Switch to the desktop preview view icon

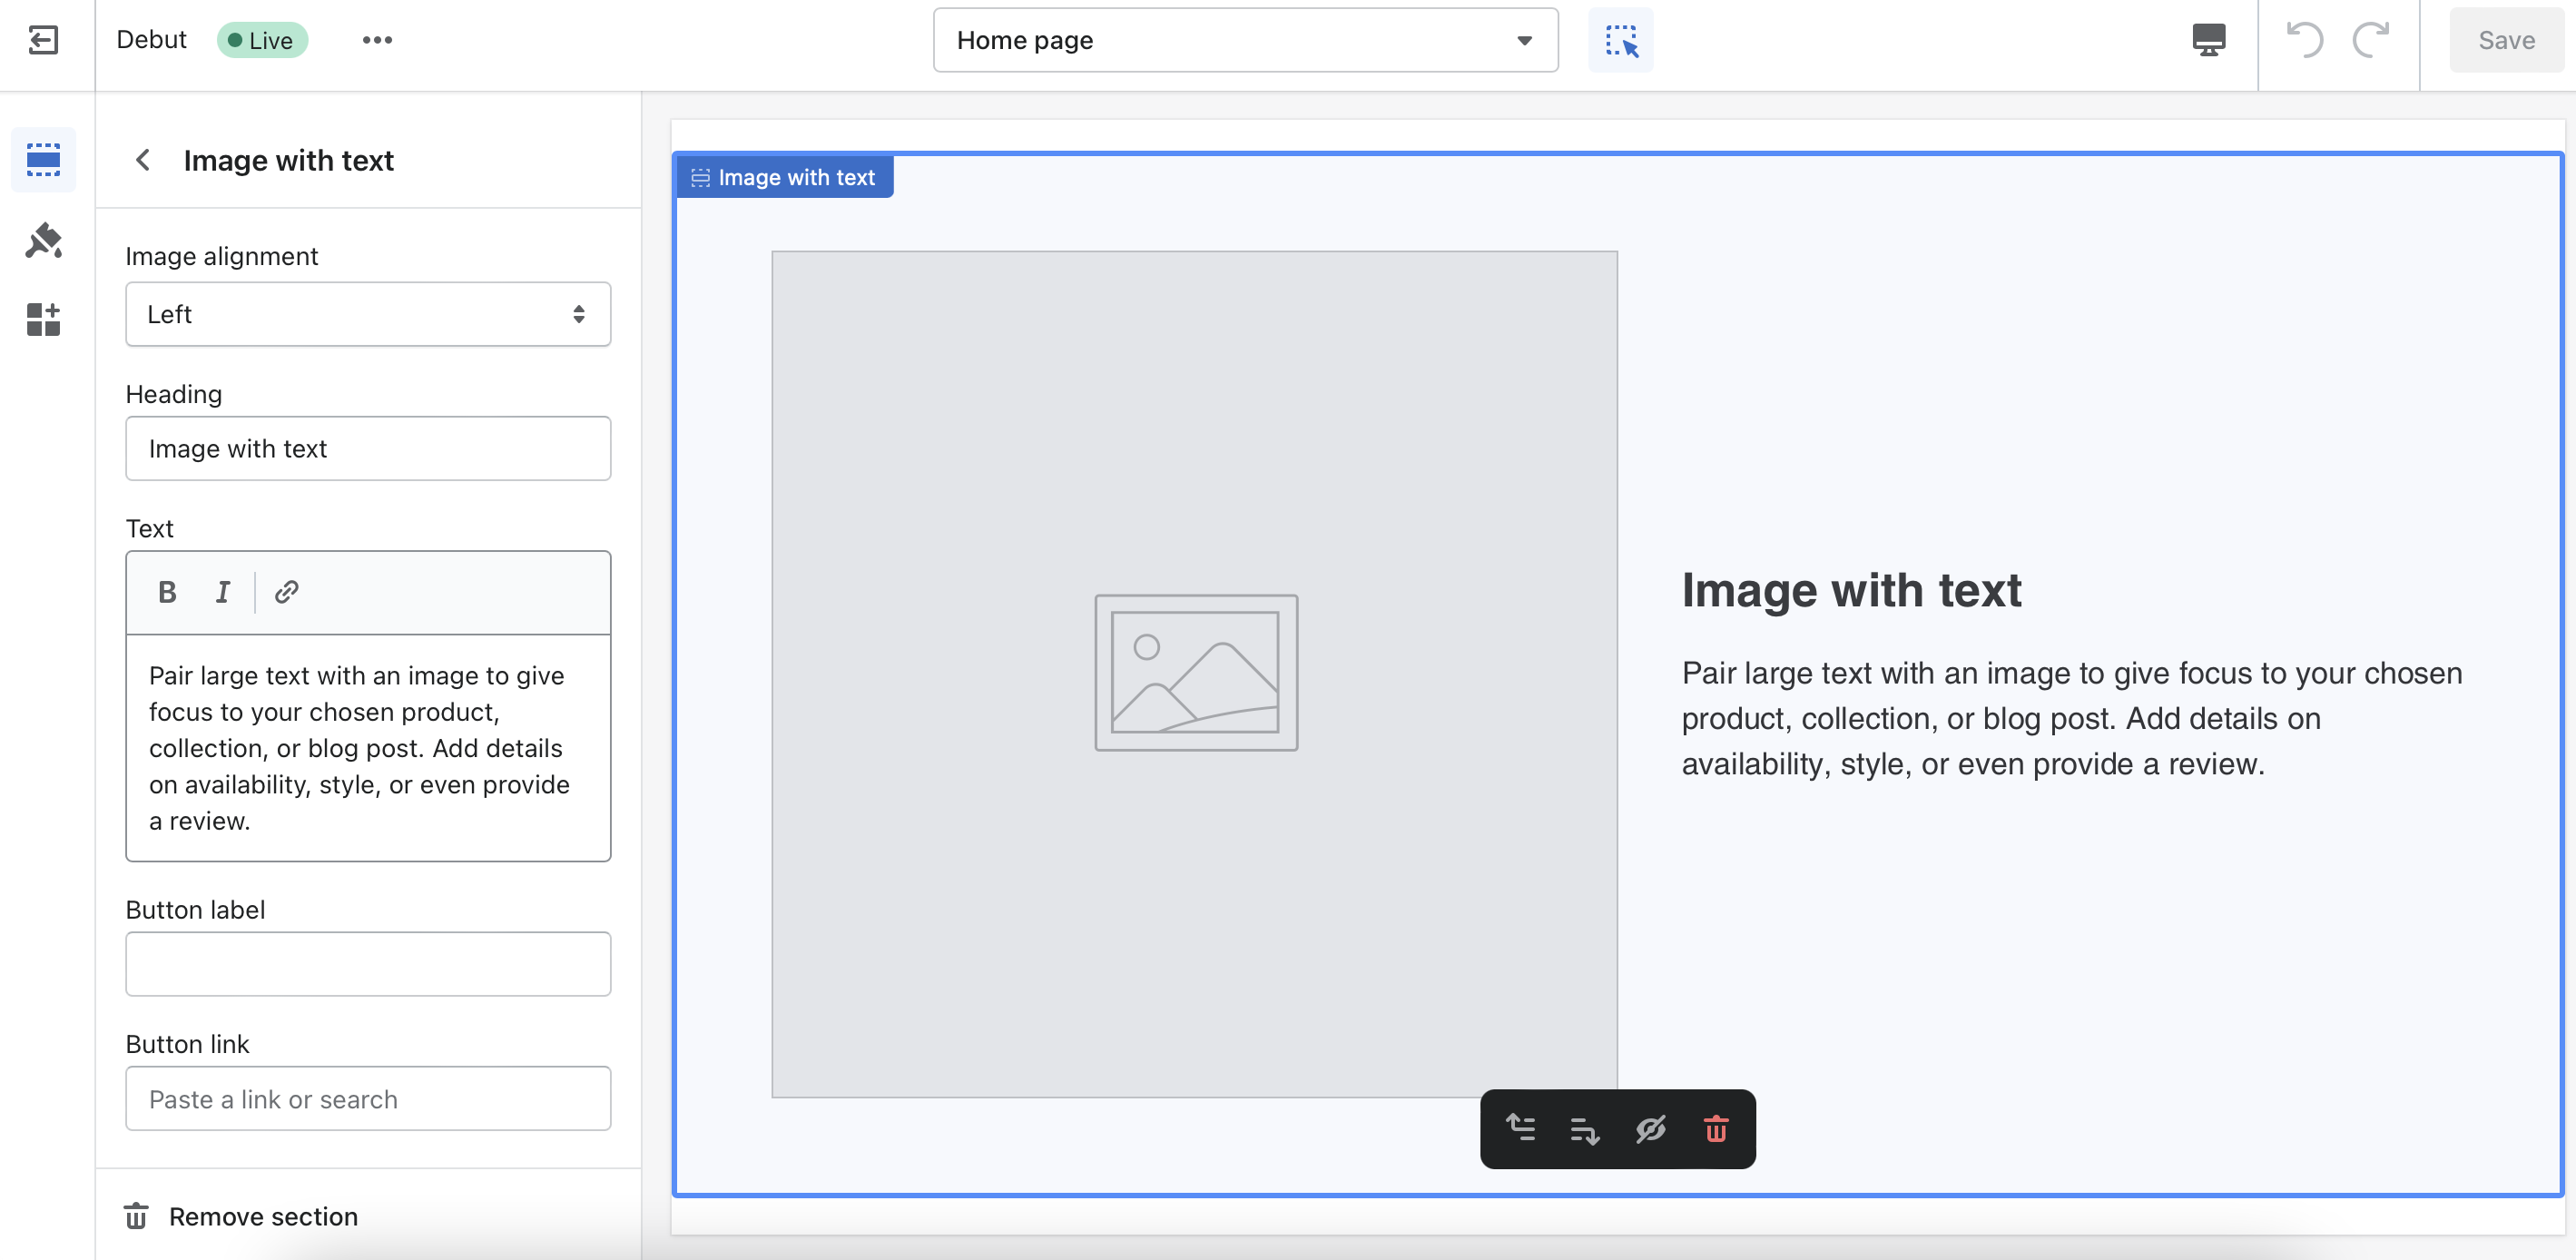(x=2208, y=40)
